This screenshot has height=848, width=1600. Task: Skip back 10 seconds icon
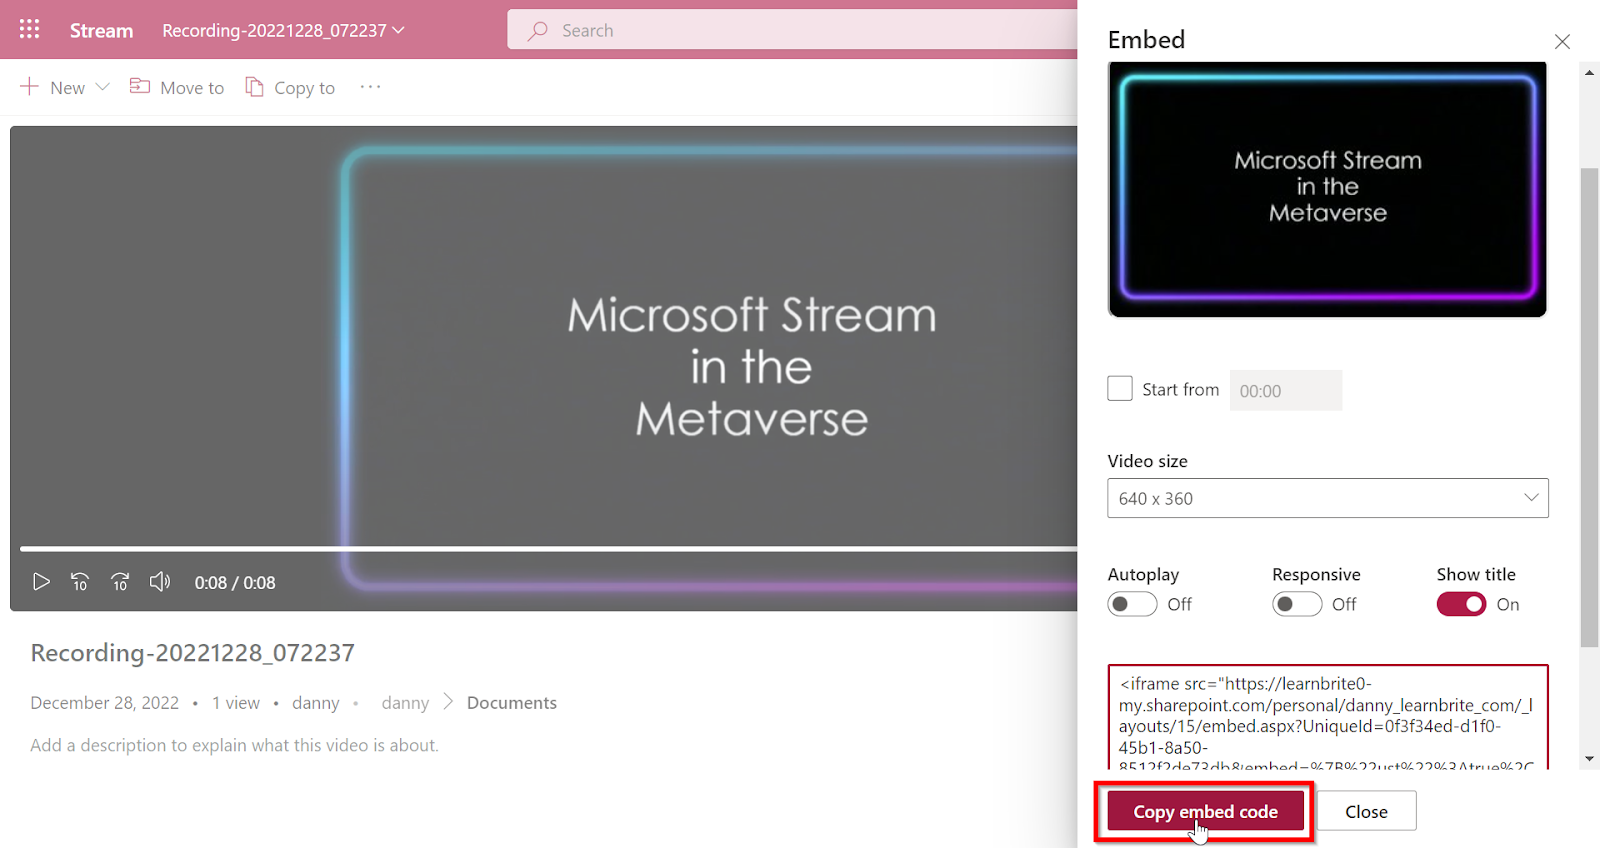click(80, 582)
